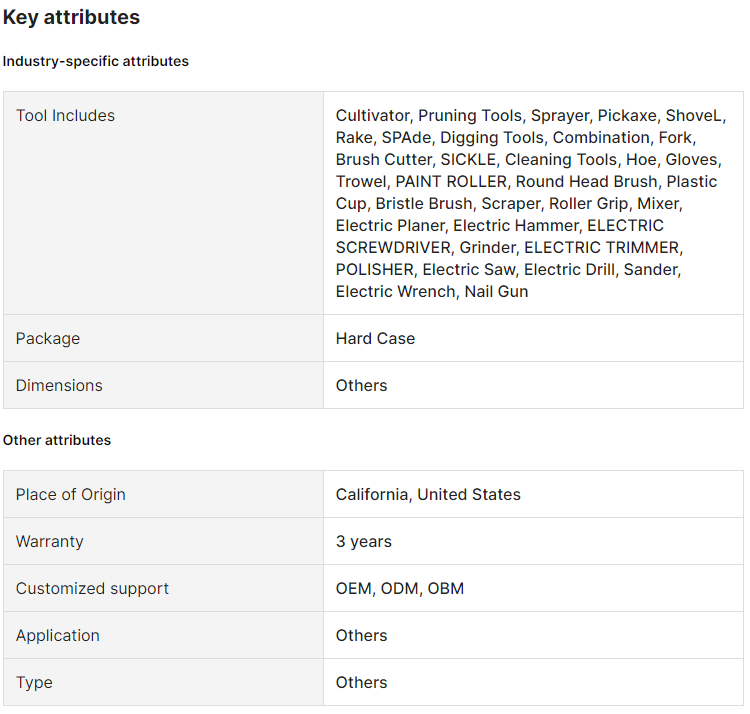Click the Others value beside Type
The image size is (750, 714).
tap(361, 682)
